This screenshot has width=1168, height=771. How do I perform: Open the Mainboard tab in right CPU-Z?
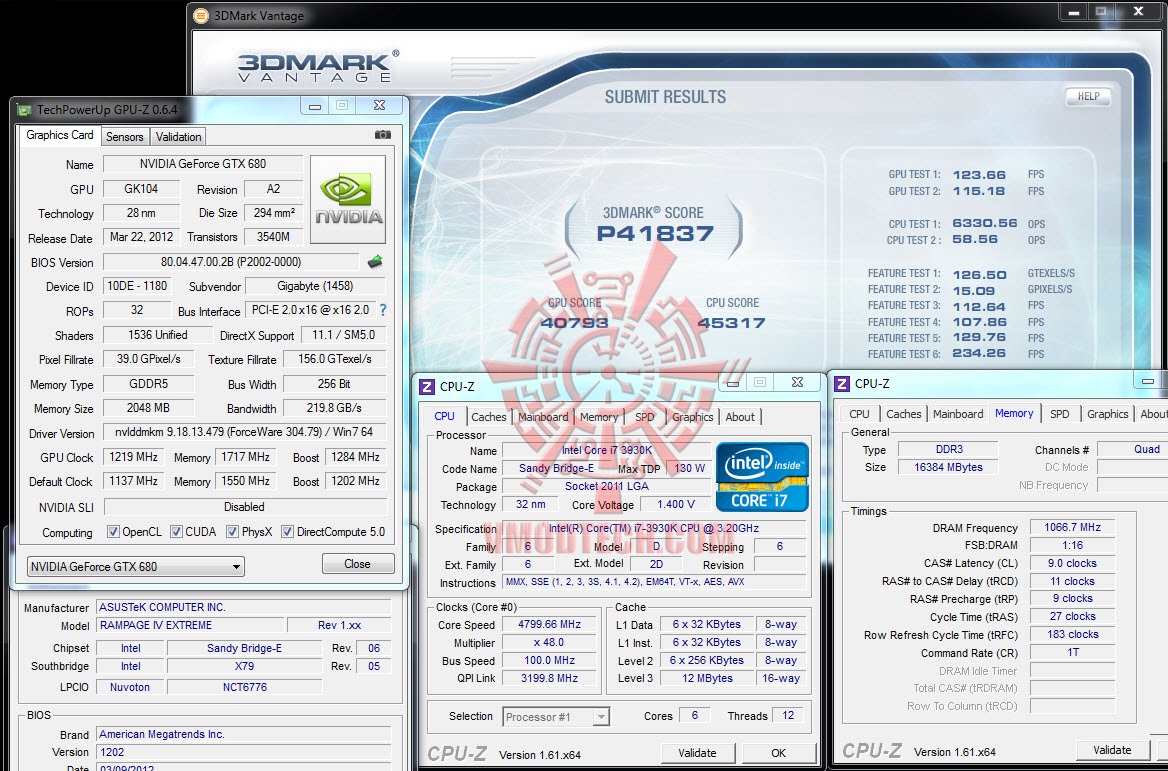point(958,414)
